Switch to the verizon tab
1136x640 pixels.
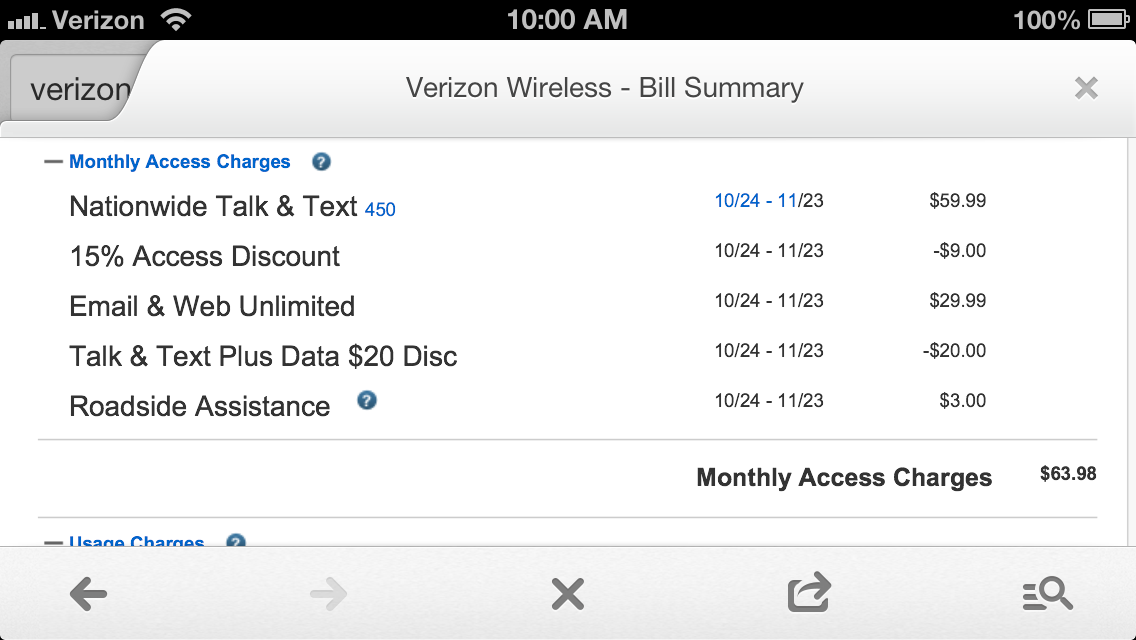(78, 89)
